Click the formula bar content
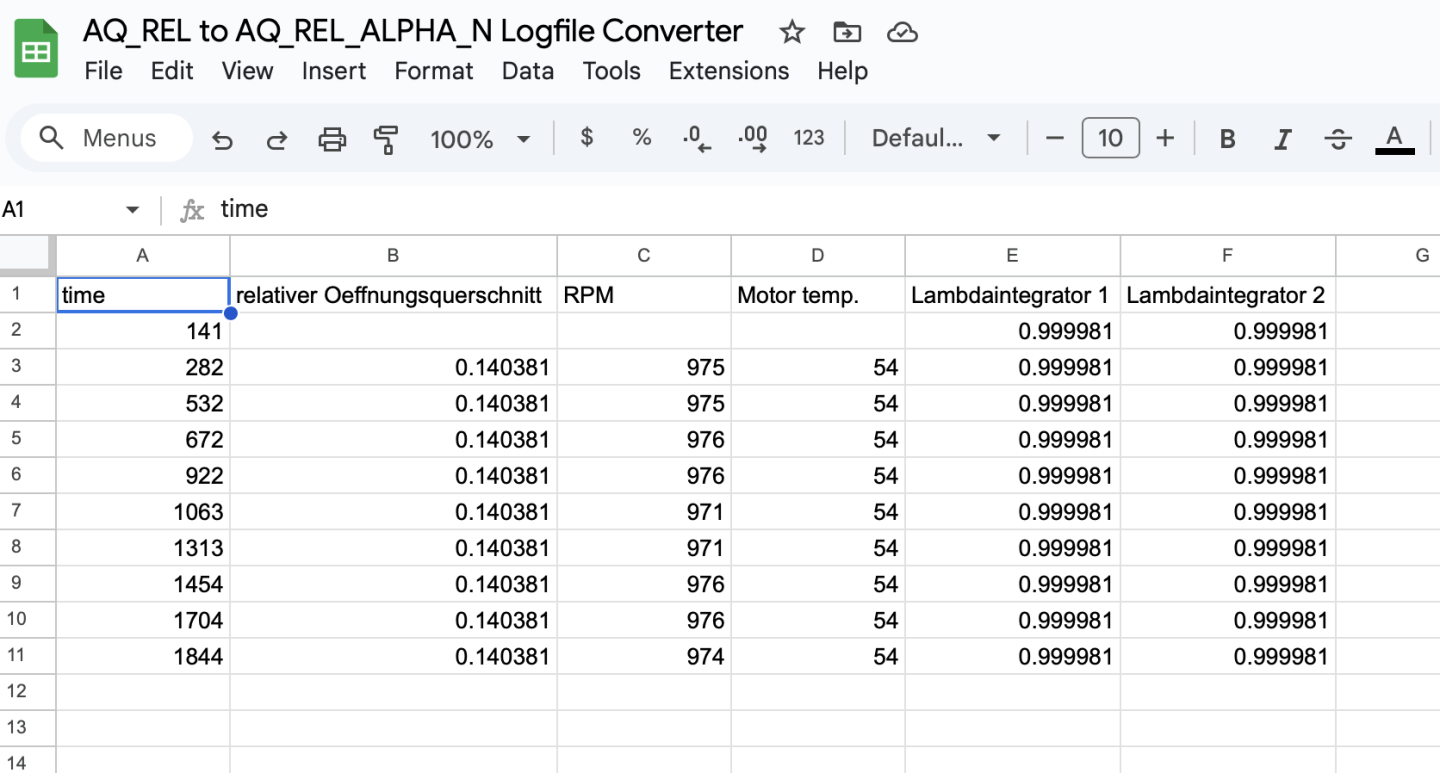The height and width of the screenshot is (773, 1440). coord(244,209)
